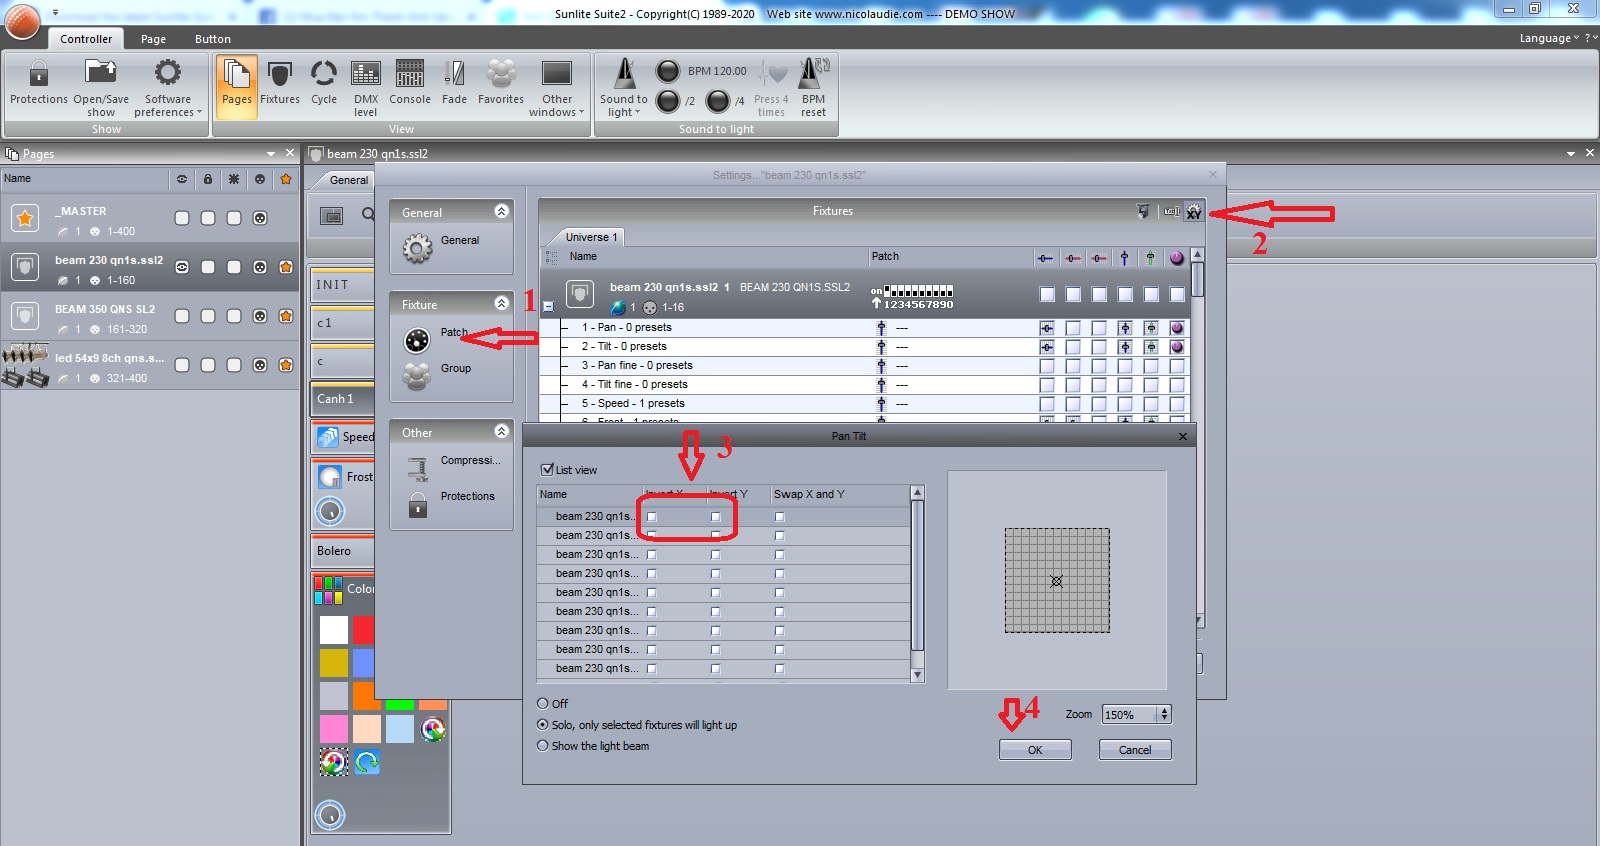Select the BPM /2 divider knob
Viewport: 1600px width, 846px height.
pyautogui.click(x=668, y=101)
